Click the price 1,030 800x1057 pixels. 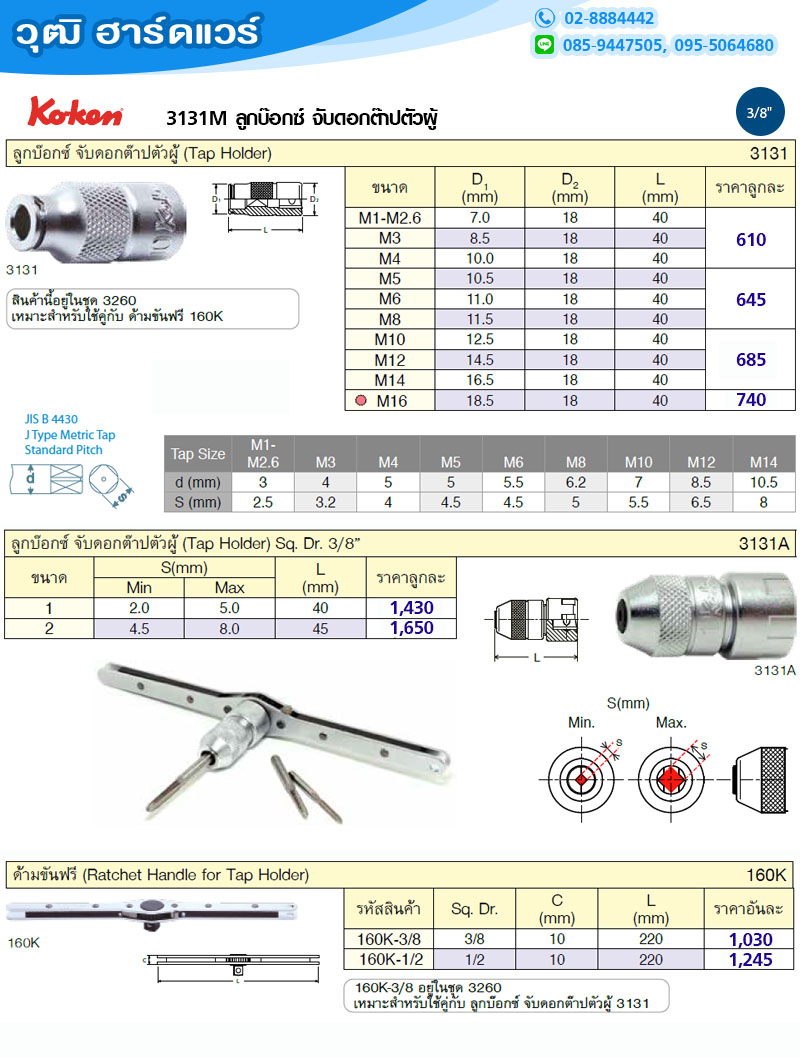(x=750, y=939)
